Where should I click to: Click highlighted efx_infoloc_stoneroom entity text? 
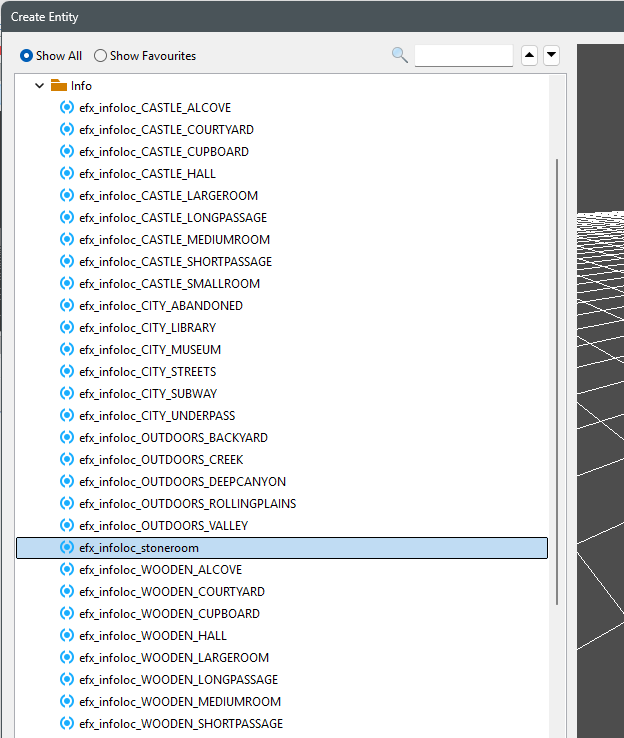(139, 548)
